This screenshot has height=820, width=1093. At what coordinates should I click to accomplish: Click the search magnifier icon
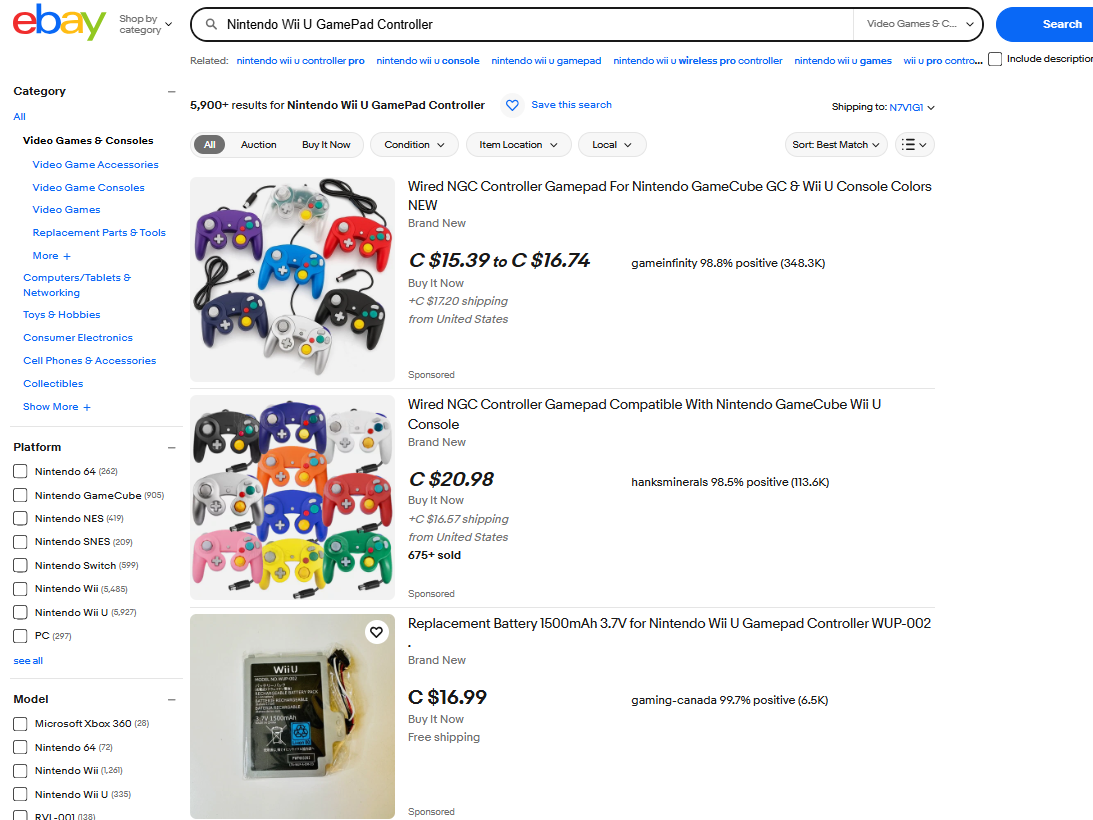pos(210,24)
